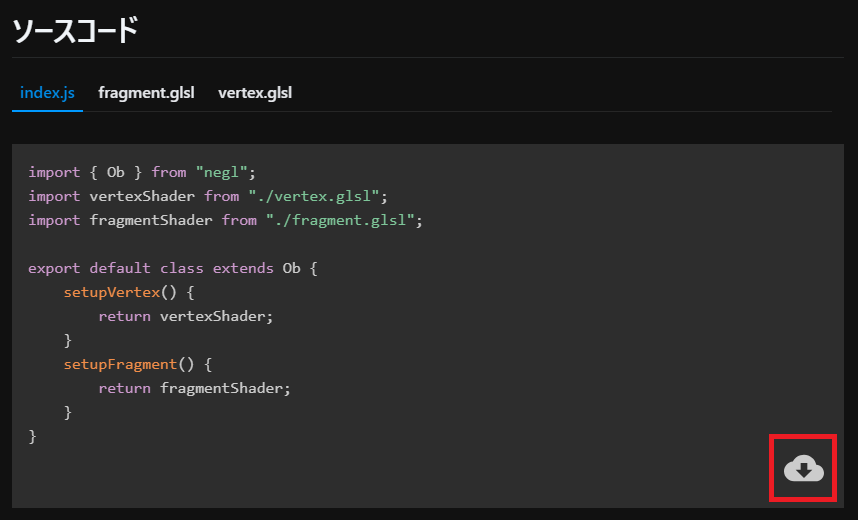Click the "return vertexShader;" statement
The height and width of the screenshot is (520, 858).
pyautogui.click(x=185, y=316)
